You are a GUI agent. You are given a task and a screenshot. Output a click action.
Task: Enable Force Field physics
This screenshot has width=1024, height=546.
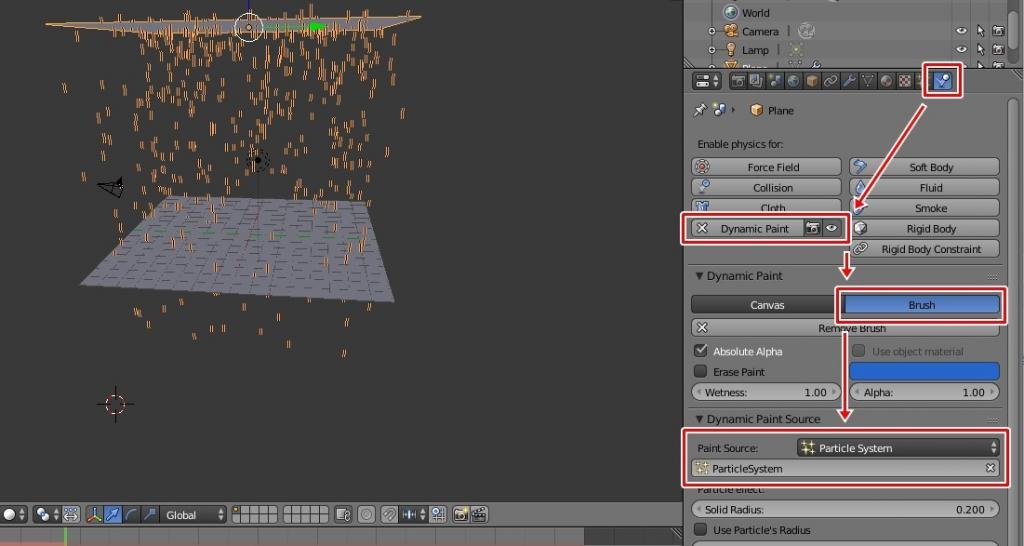(x=767, y=167)
